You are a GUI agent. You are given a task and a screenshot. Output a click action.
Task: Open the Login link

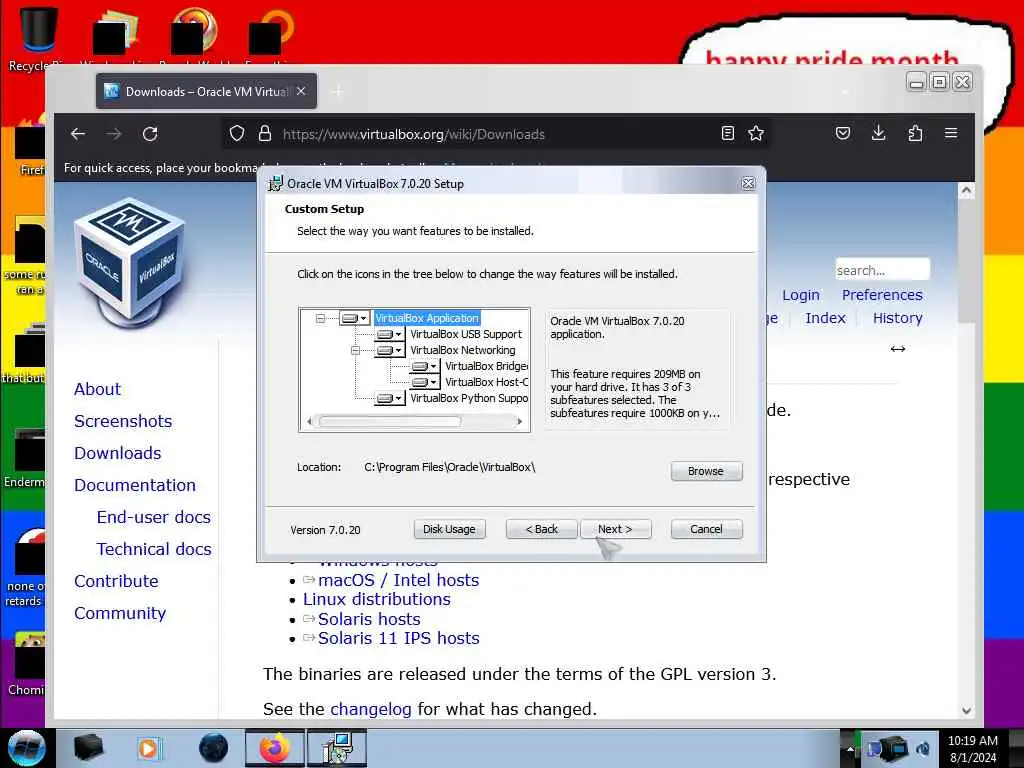tap(801, 295)
